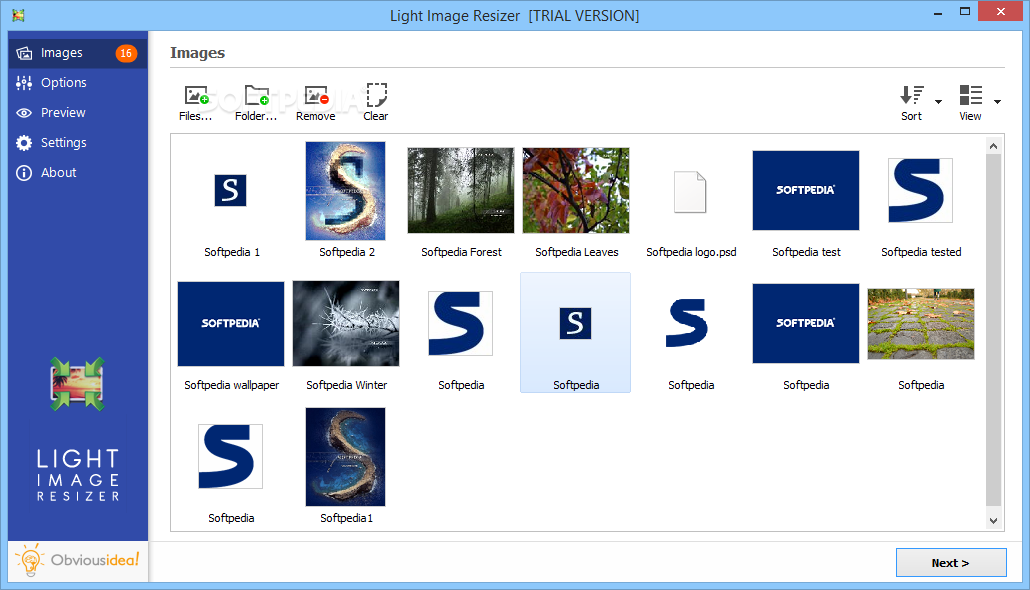Expand the Sort dropdown arrow
1030x590 pixels.
(938, 102)
